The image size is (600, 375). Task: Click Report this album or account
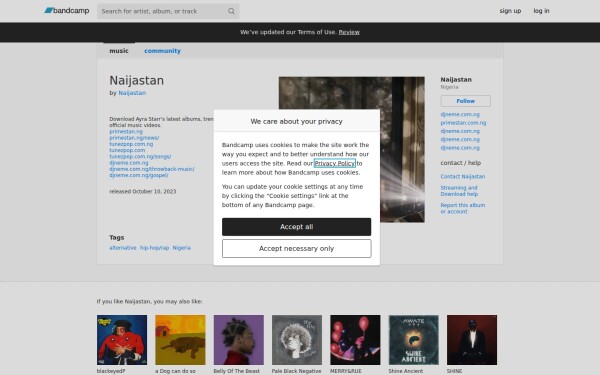click(463, 208)
